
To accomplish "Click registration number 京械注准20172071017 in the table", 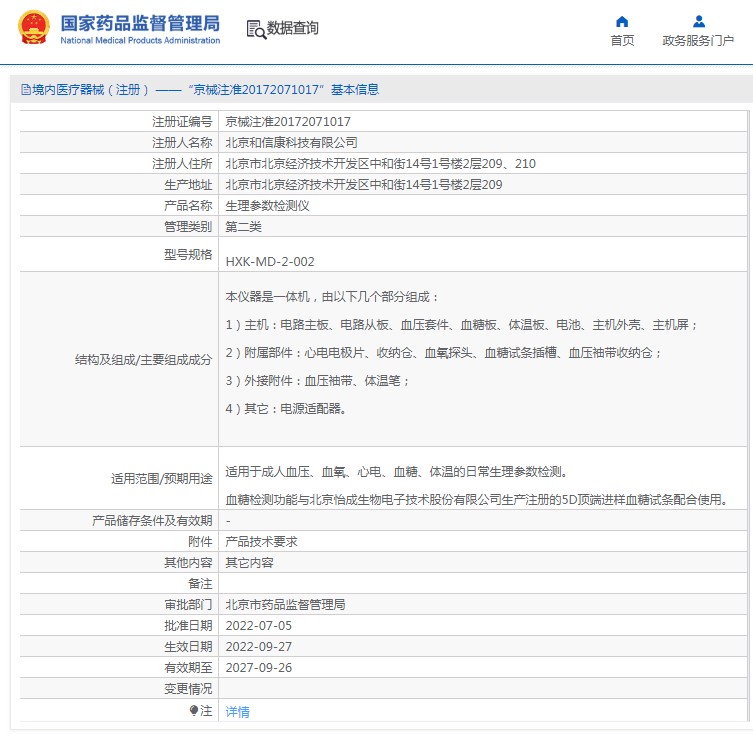I will coord(288,121).
